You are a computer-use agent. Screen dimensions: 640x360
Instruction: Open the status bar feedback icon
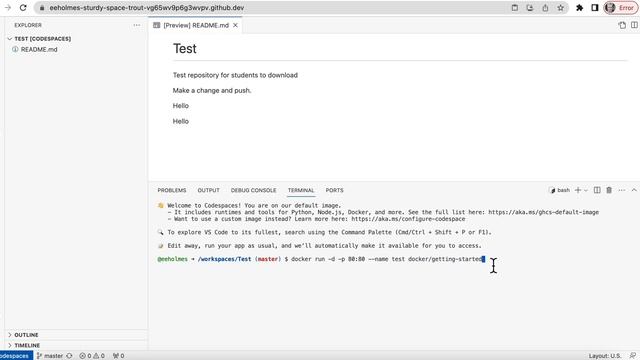(x=633, y=356)
